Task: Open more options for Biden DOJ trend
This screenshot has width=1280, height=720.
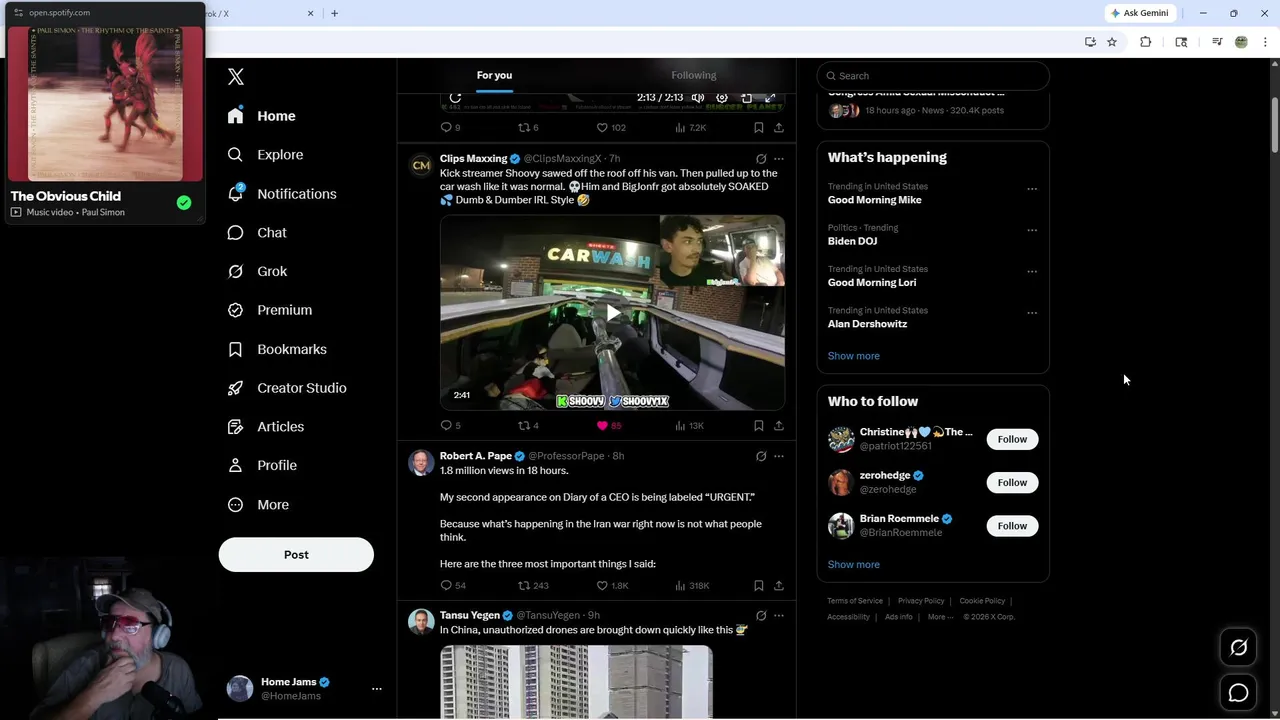Action: click(1032, 230)
